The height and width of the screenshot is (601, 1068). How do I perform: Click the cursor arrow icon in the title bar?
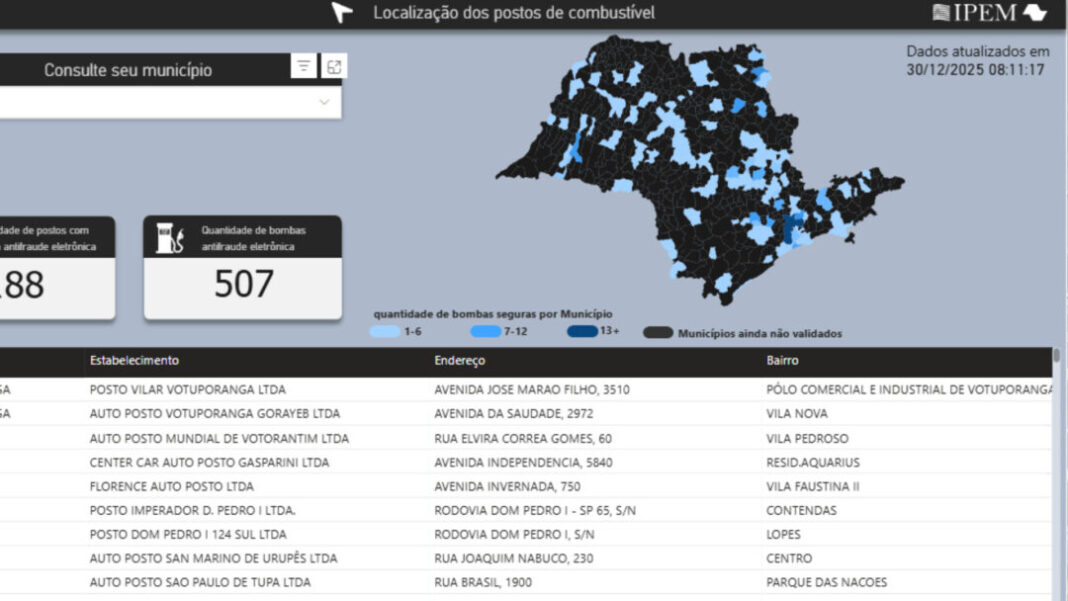coord(342,13)
